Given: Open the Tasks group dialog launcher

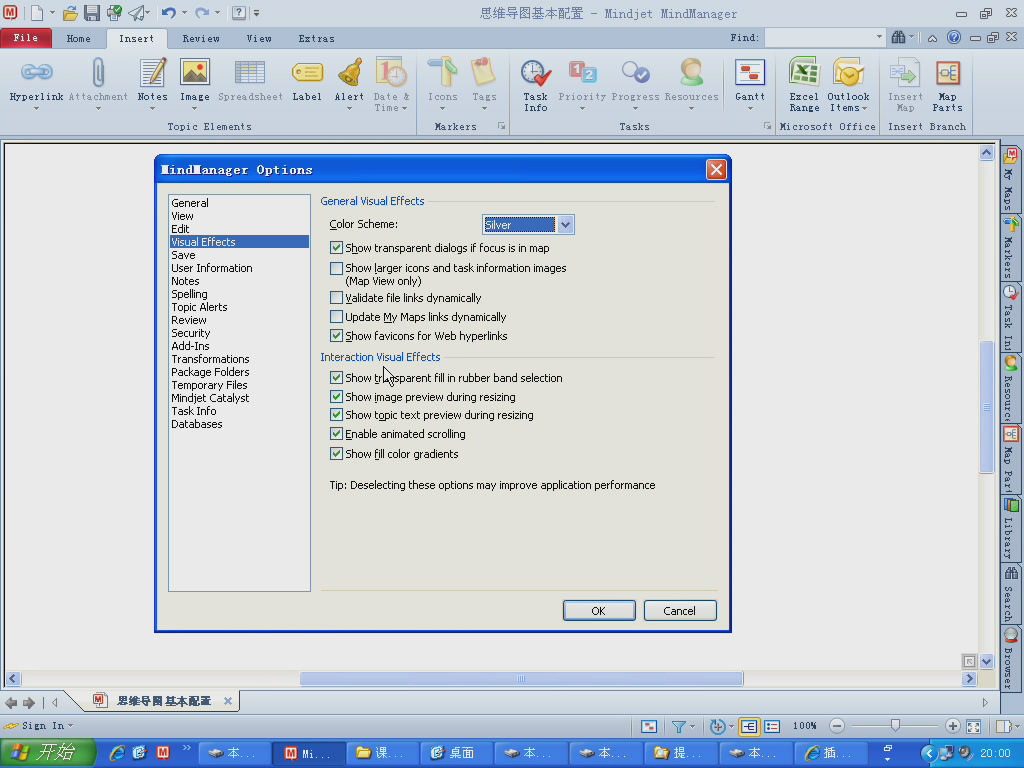Looking at the screenshot, I should click(767, 127).
